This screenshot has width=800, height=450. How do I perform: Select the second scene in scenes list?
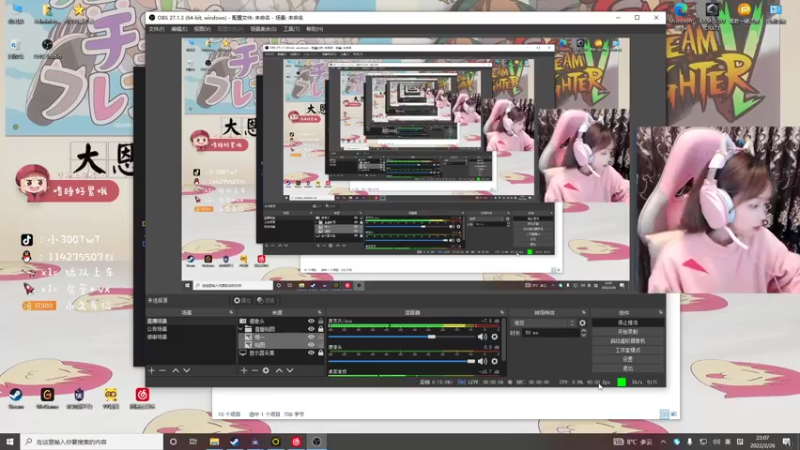191,329
